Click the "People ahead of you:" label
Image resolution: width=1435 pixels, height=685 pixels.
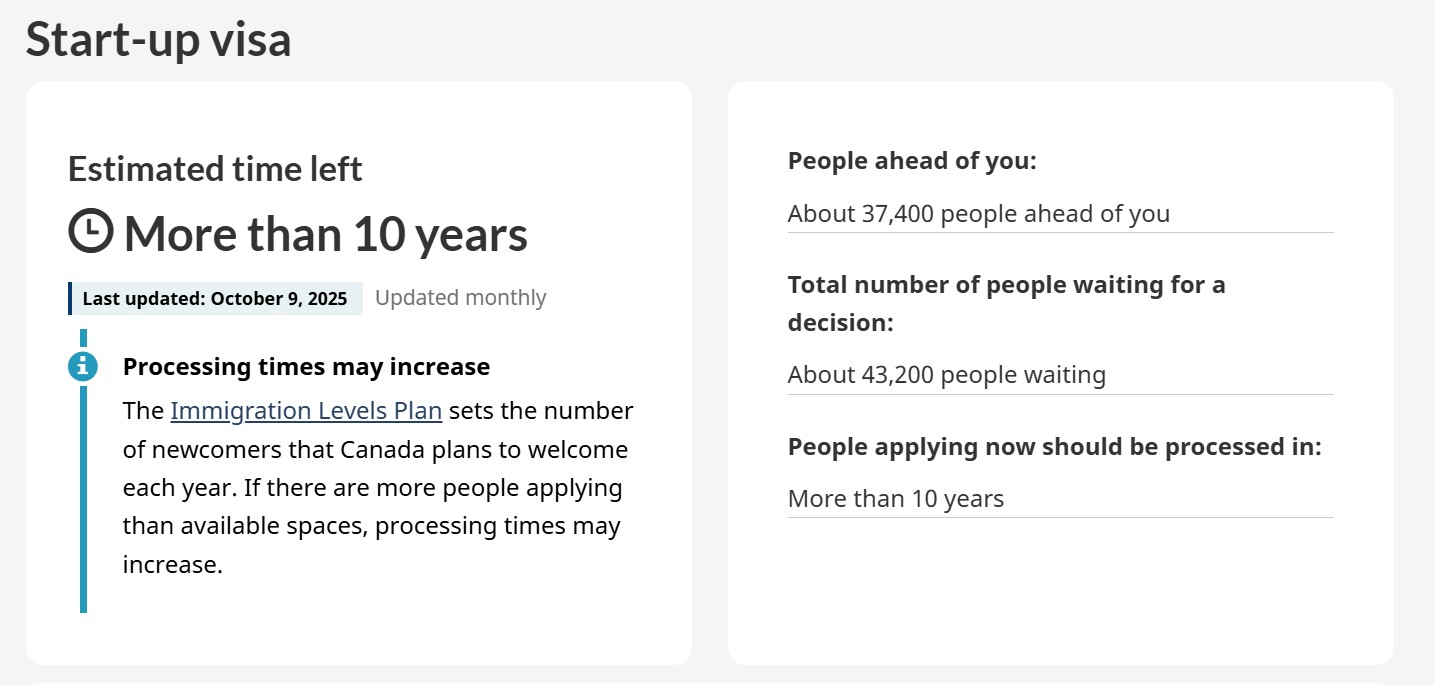pyautogui.click(x=912, y=161)
